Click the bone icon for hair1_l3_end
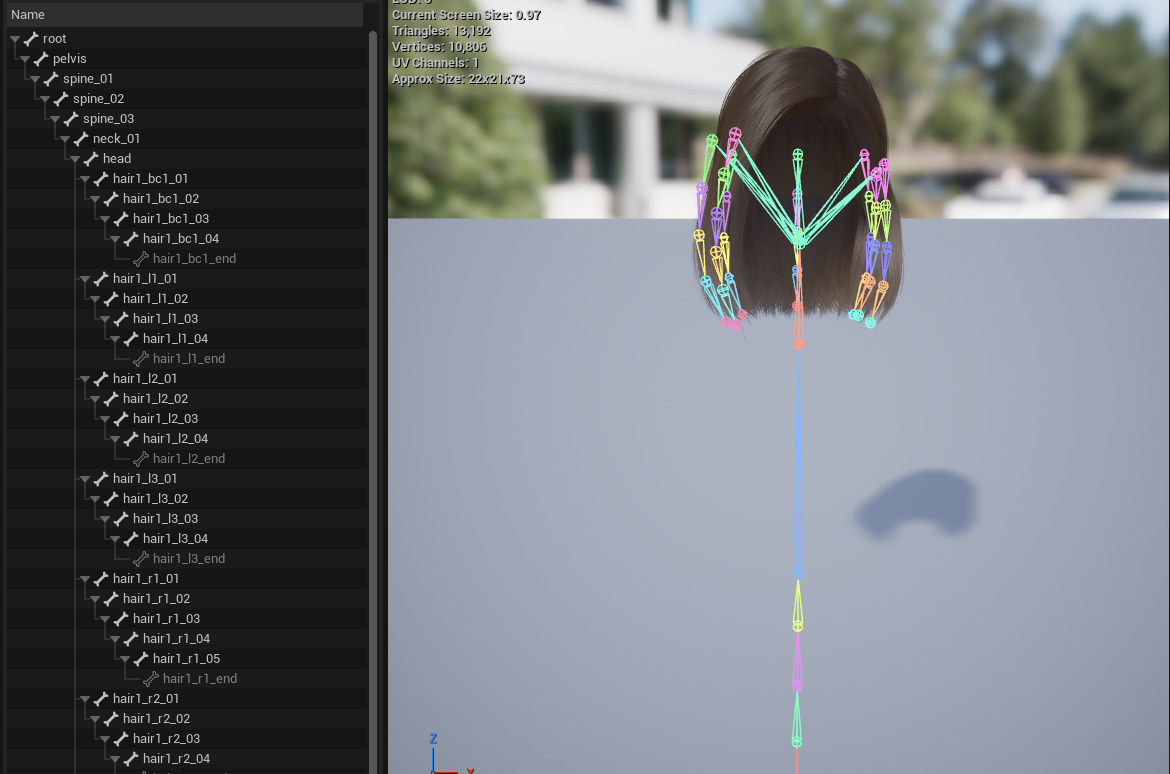The width and height of the screenshot is (1170, 774). 141,559
